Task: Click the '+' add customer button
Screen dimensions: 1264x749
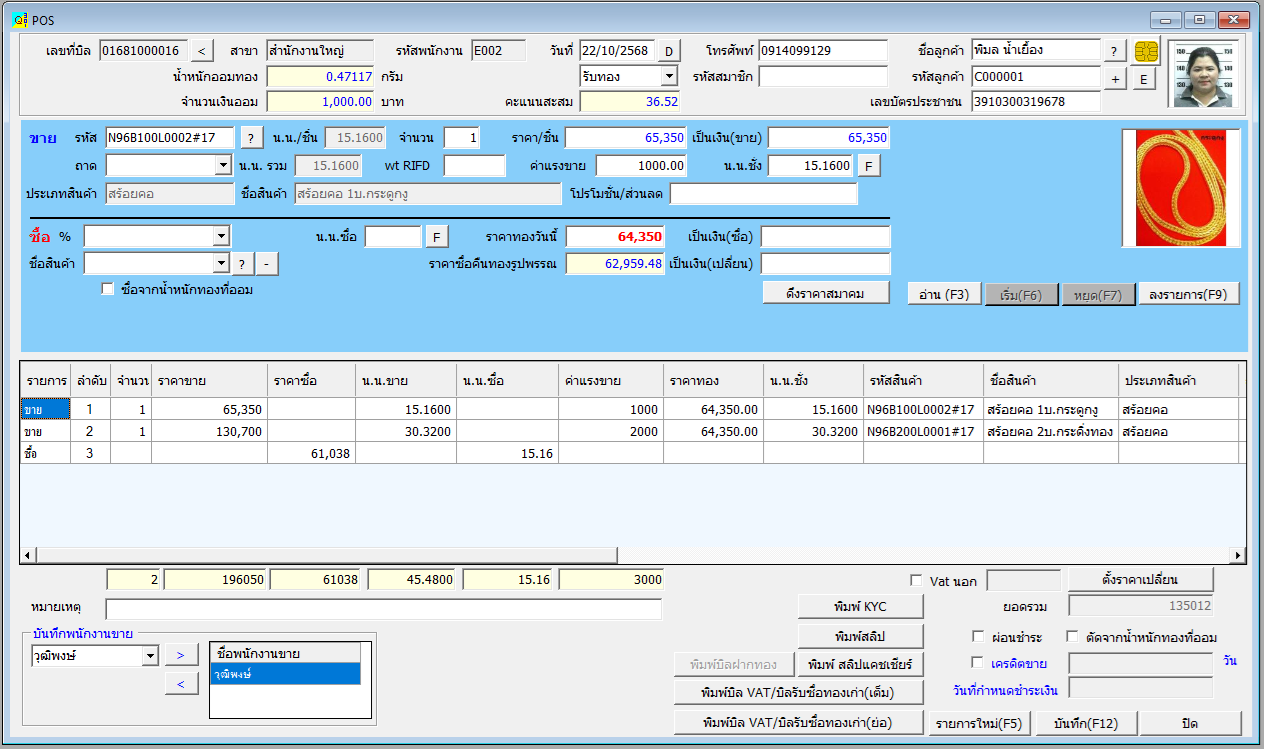Action: click(x=1115, y=79)
